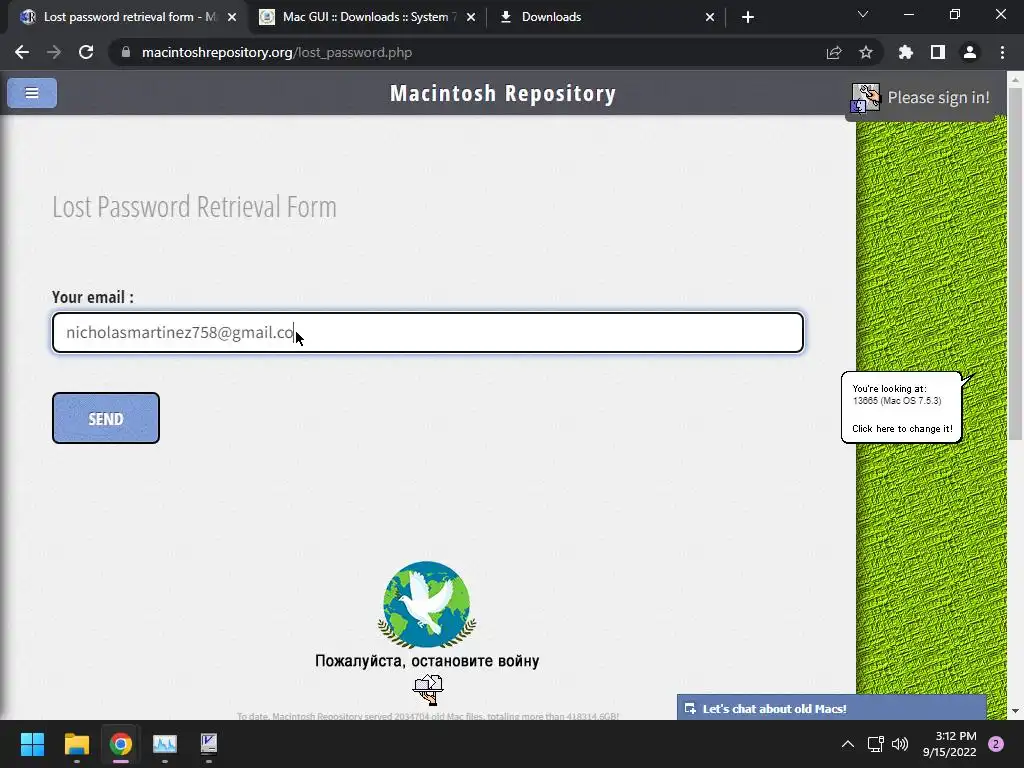Close the Mac GUI Downloads tab

(x=471, y=17)
